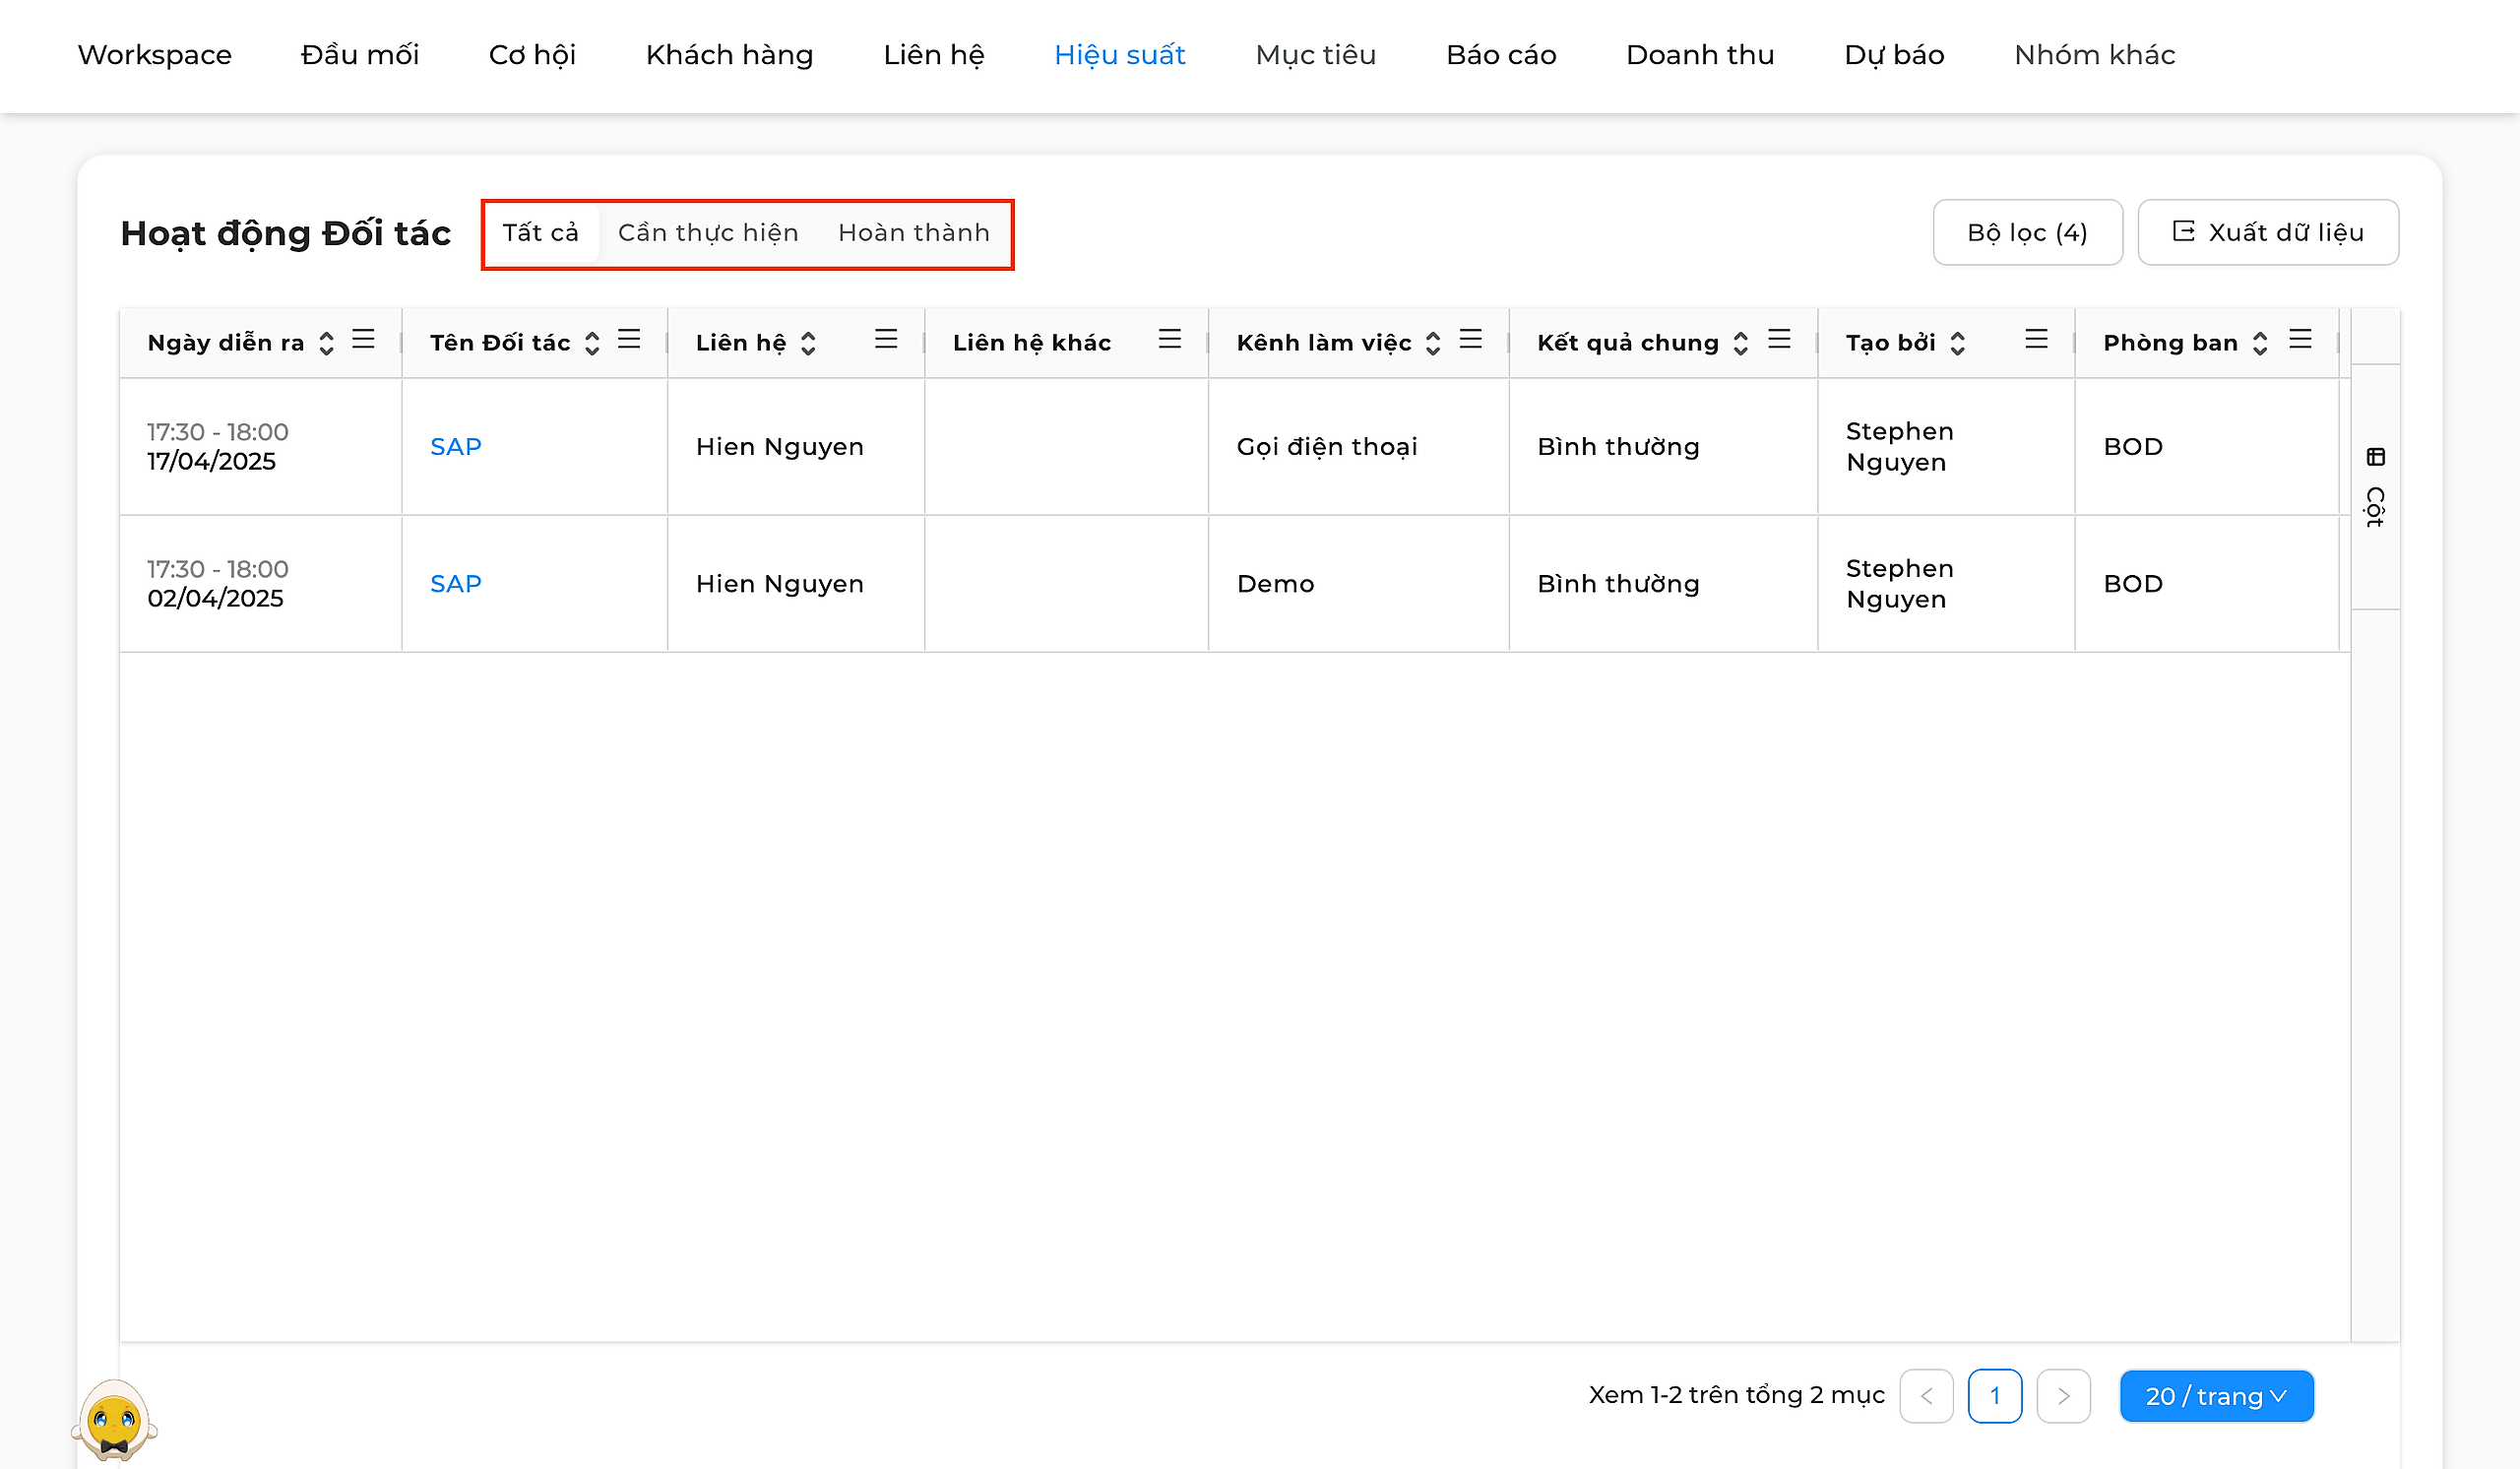
Task: Open Kênh làm việc column menu icon
Action: 1471,340
